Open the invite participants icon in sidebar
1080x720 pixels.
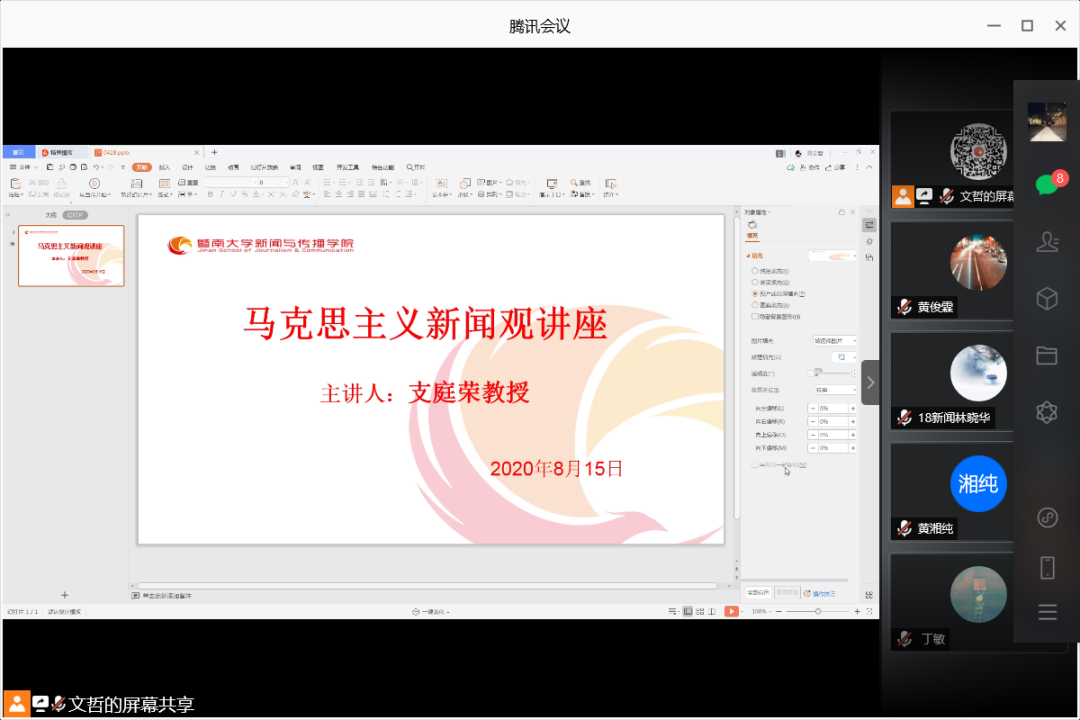coord(1047,241)
